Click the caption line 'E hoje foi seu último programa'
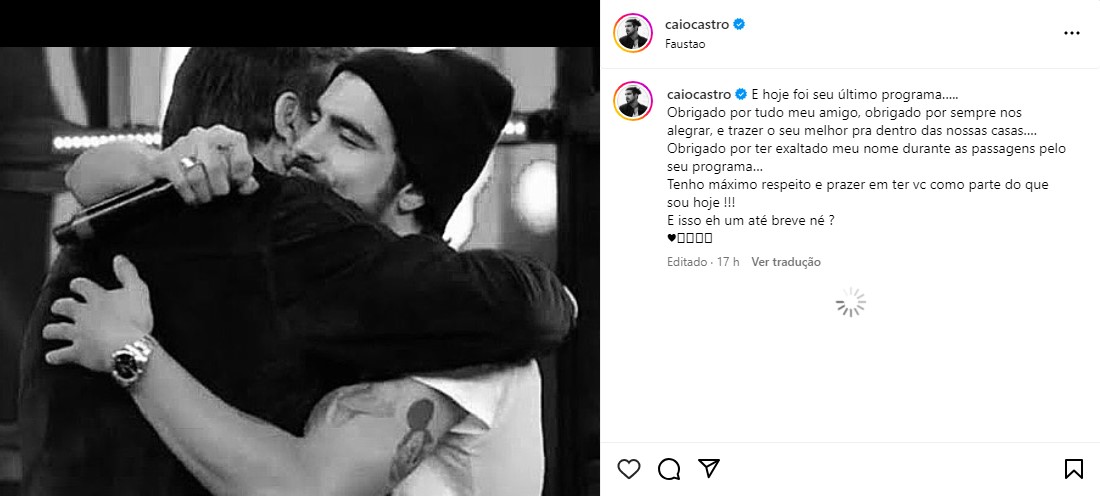 click(x=854, y=94)
